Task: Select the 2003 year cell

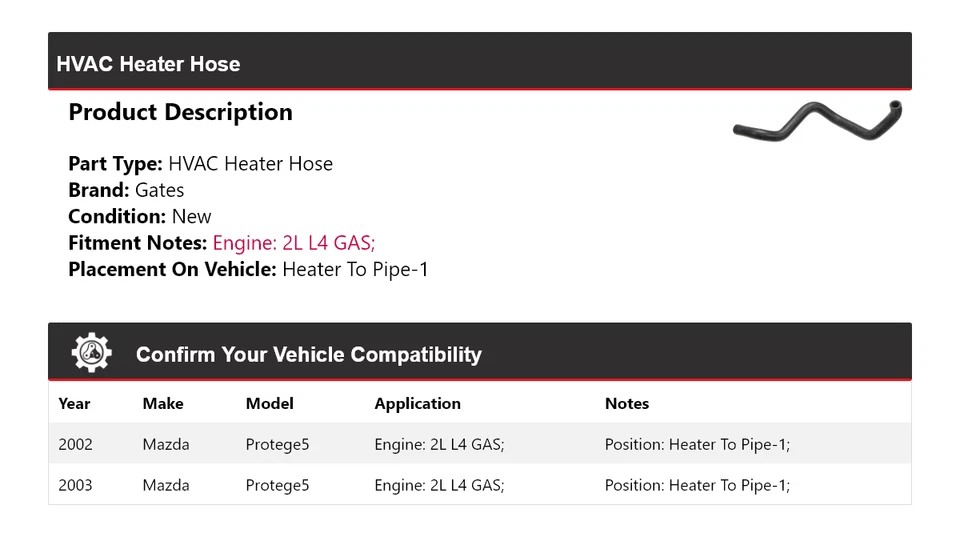Action: click(75, 485)
